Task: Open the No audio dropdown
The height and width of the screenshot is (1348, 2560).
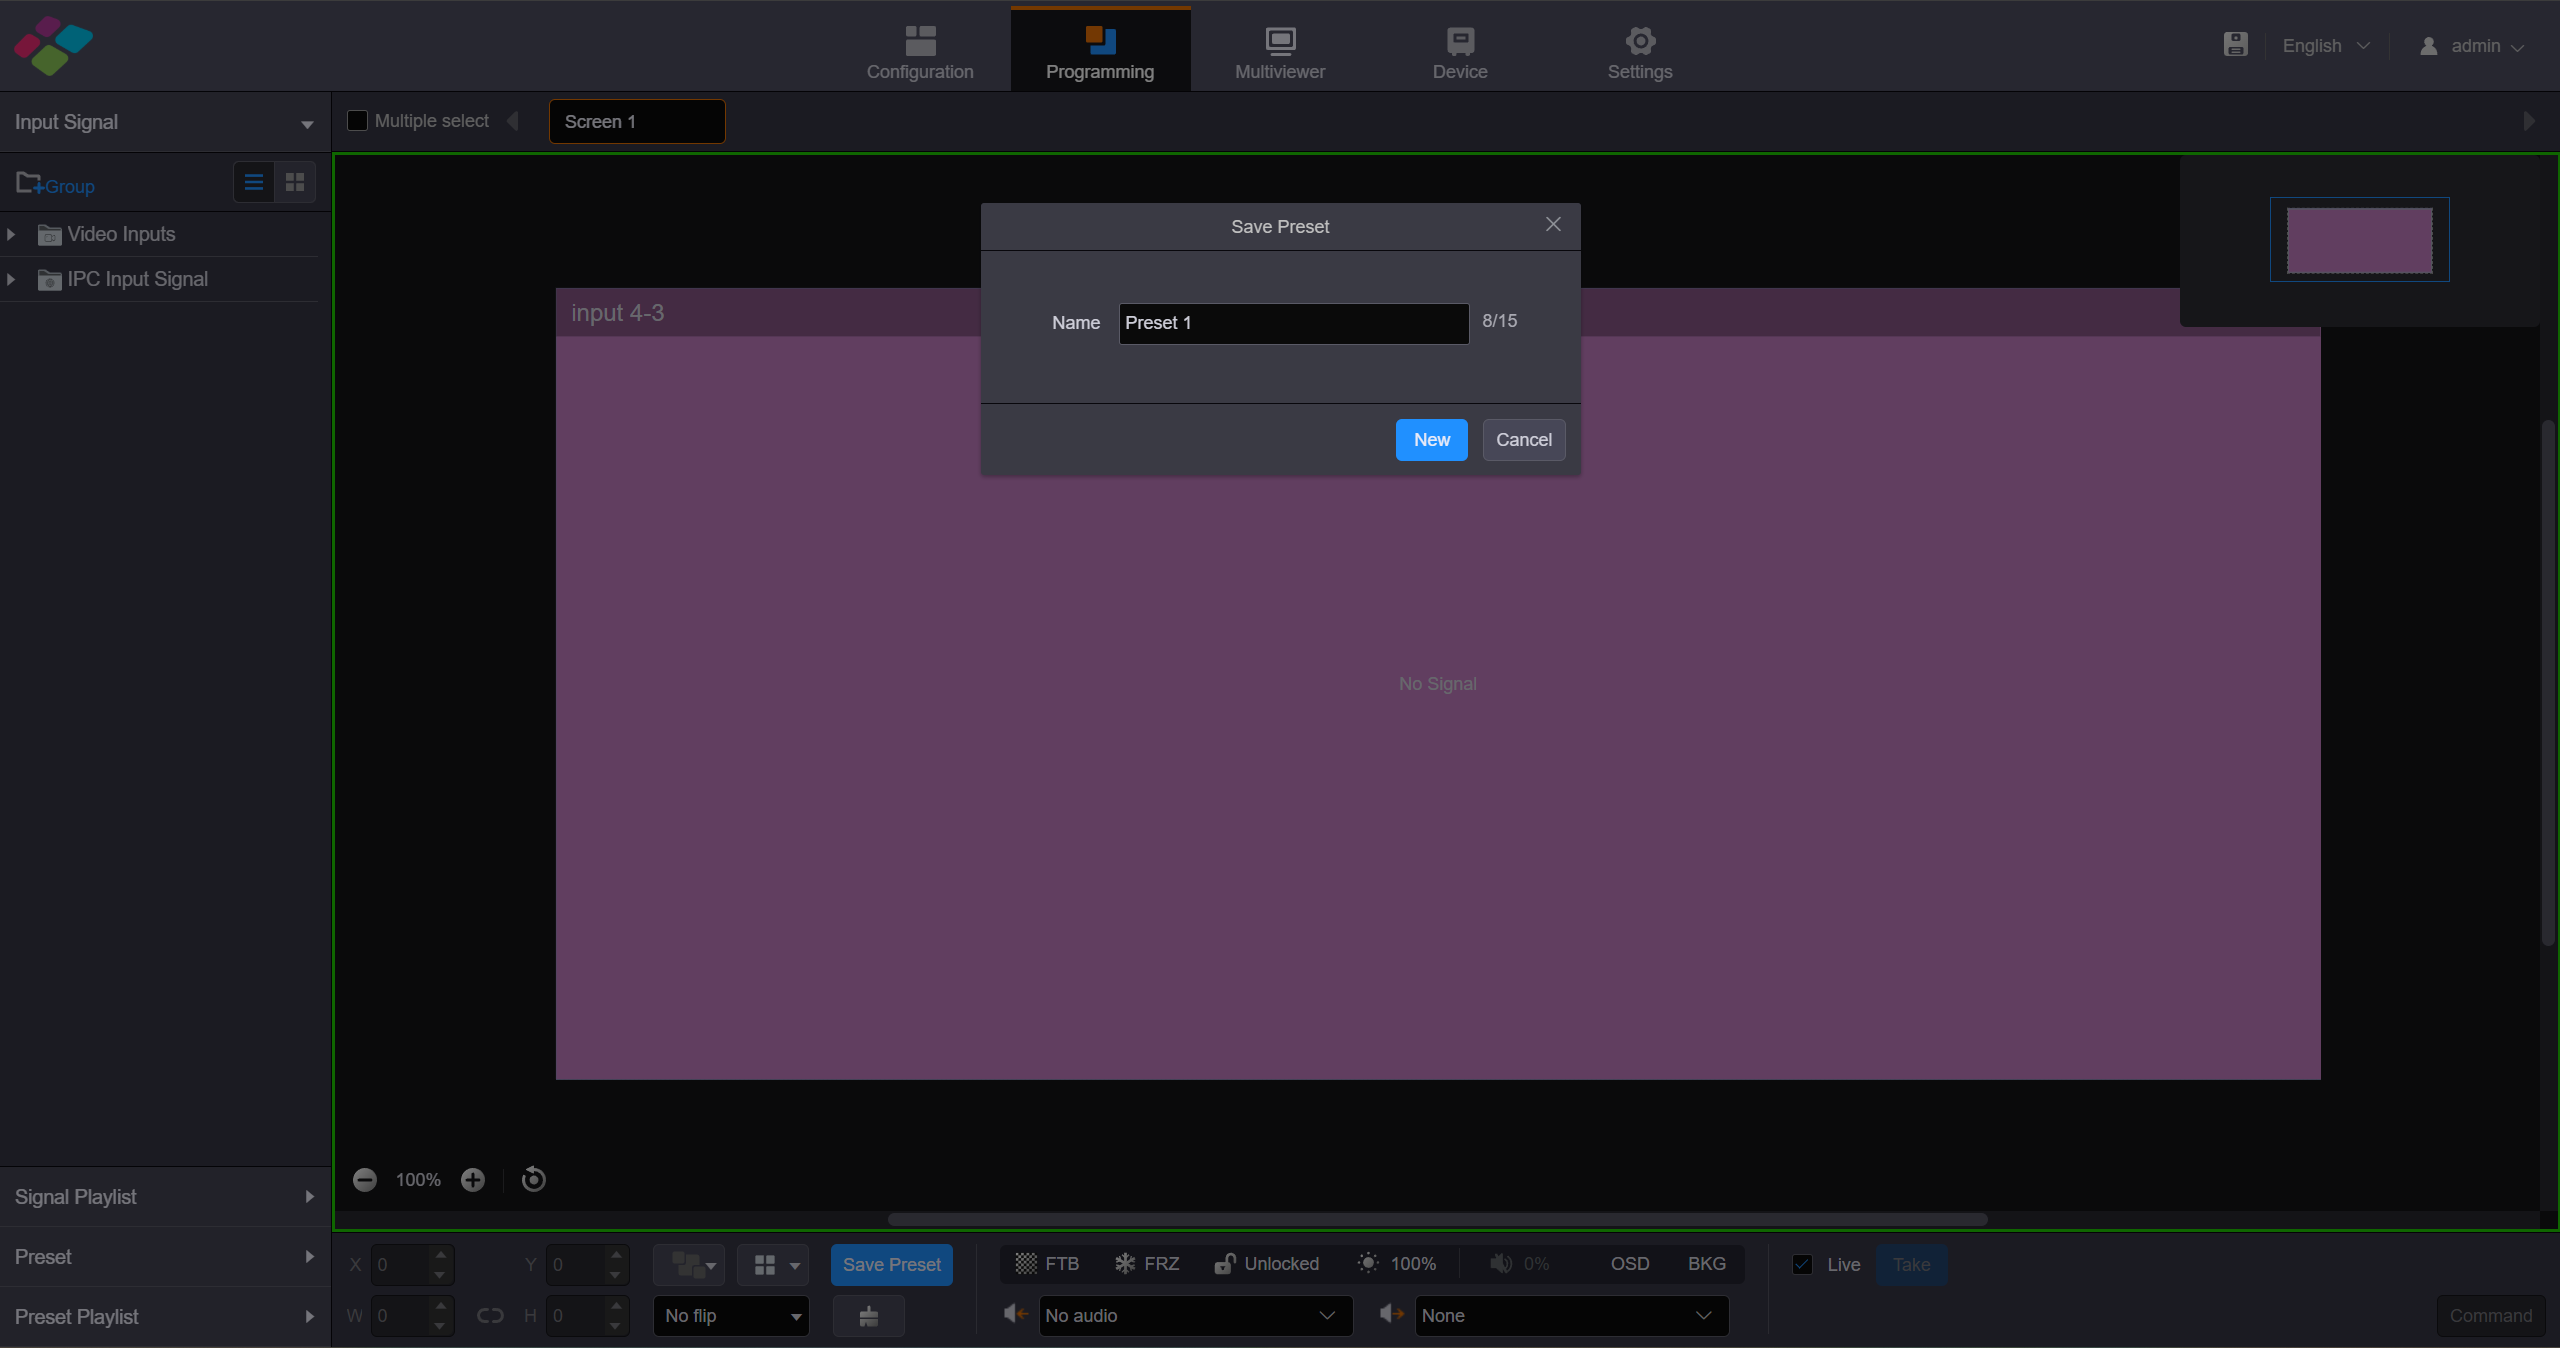Action: coord(1194,1315)
